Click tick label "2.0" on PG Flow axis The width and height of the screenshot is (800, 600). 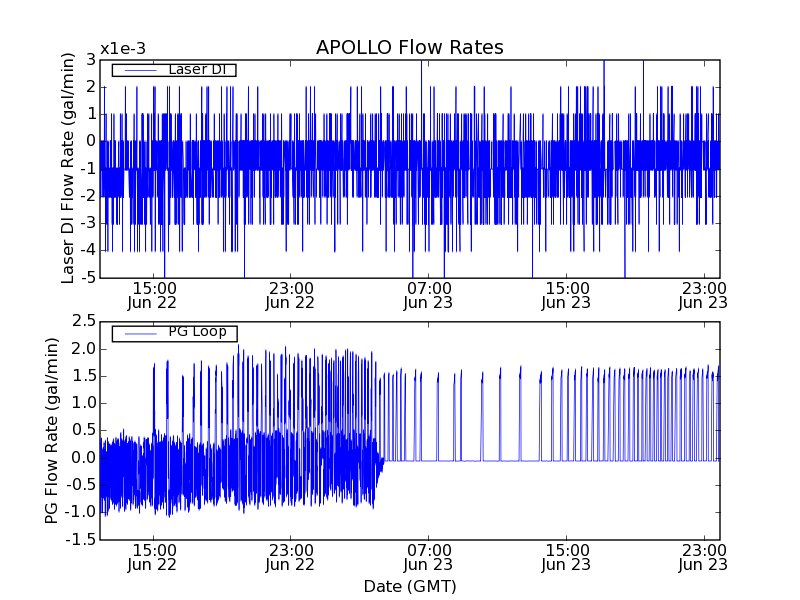pyautogui.click(x=84, y=349)
